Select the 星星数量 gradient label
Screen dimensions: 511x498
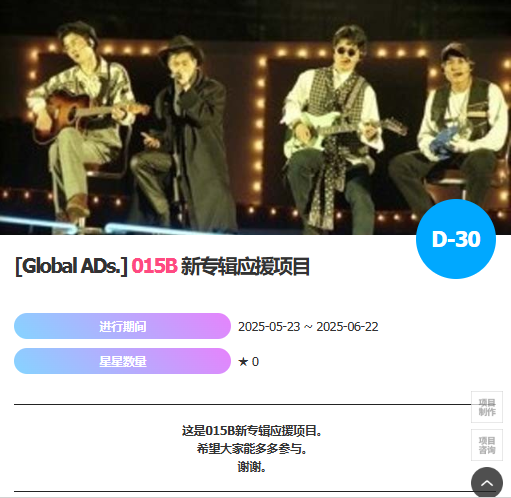coord(122,361)
